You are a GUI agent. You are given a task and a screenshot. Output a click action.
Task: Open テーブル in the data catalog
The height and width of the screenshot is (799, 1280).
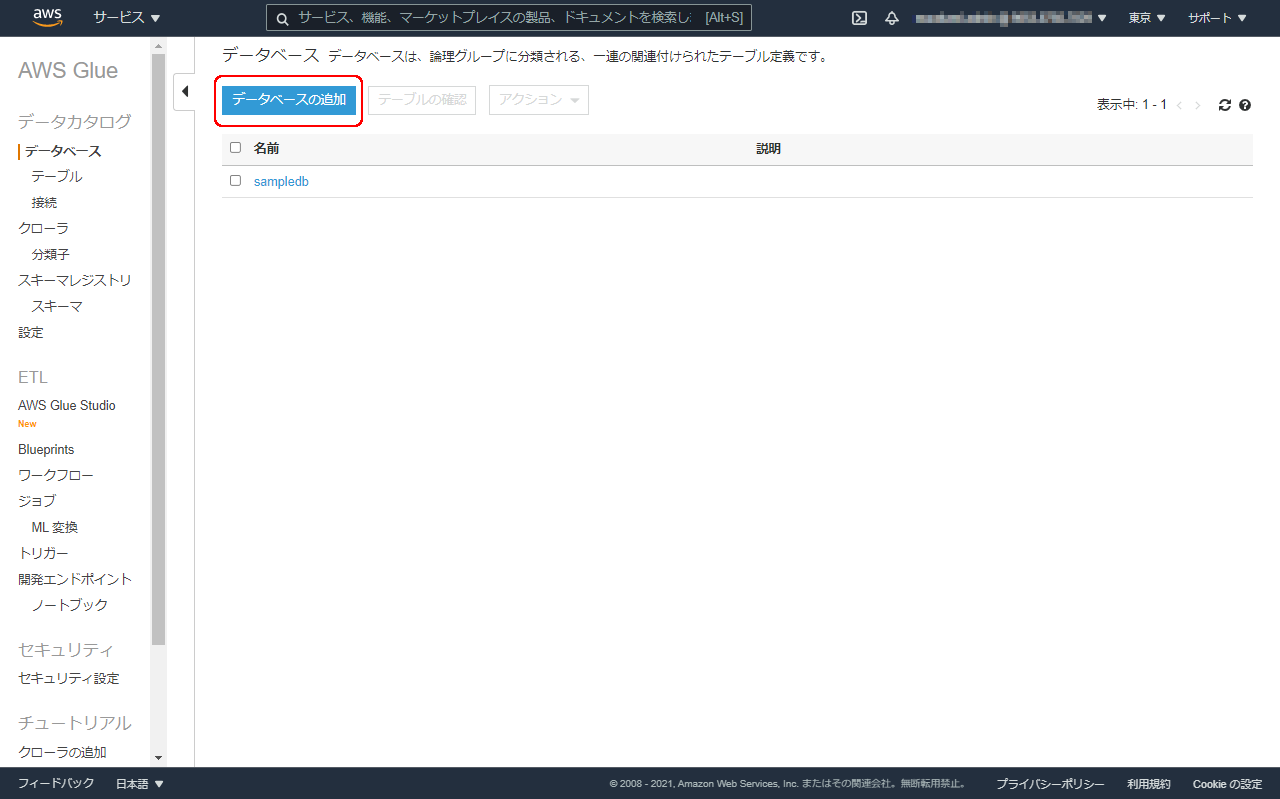point(57,177)
